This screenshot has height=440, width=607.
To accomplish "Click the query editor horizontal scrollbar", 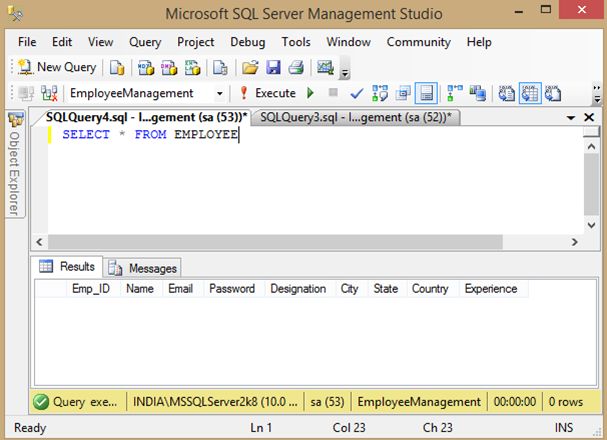I will 300,242.
